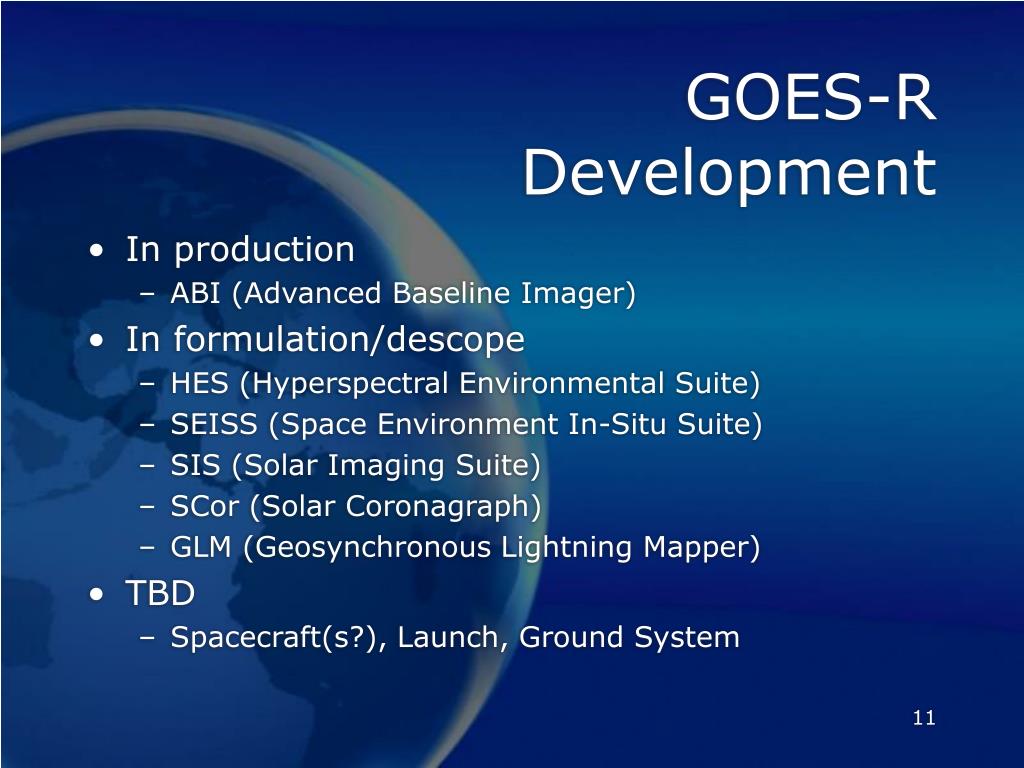Select the 'In production' bullet
This screenshot has width=1024, height=768.
click(x=240, y=249)
